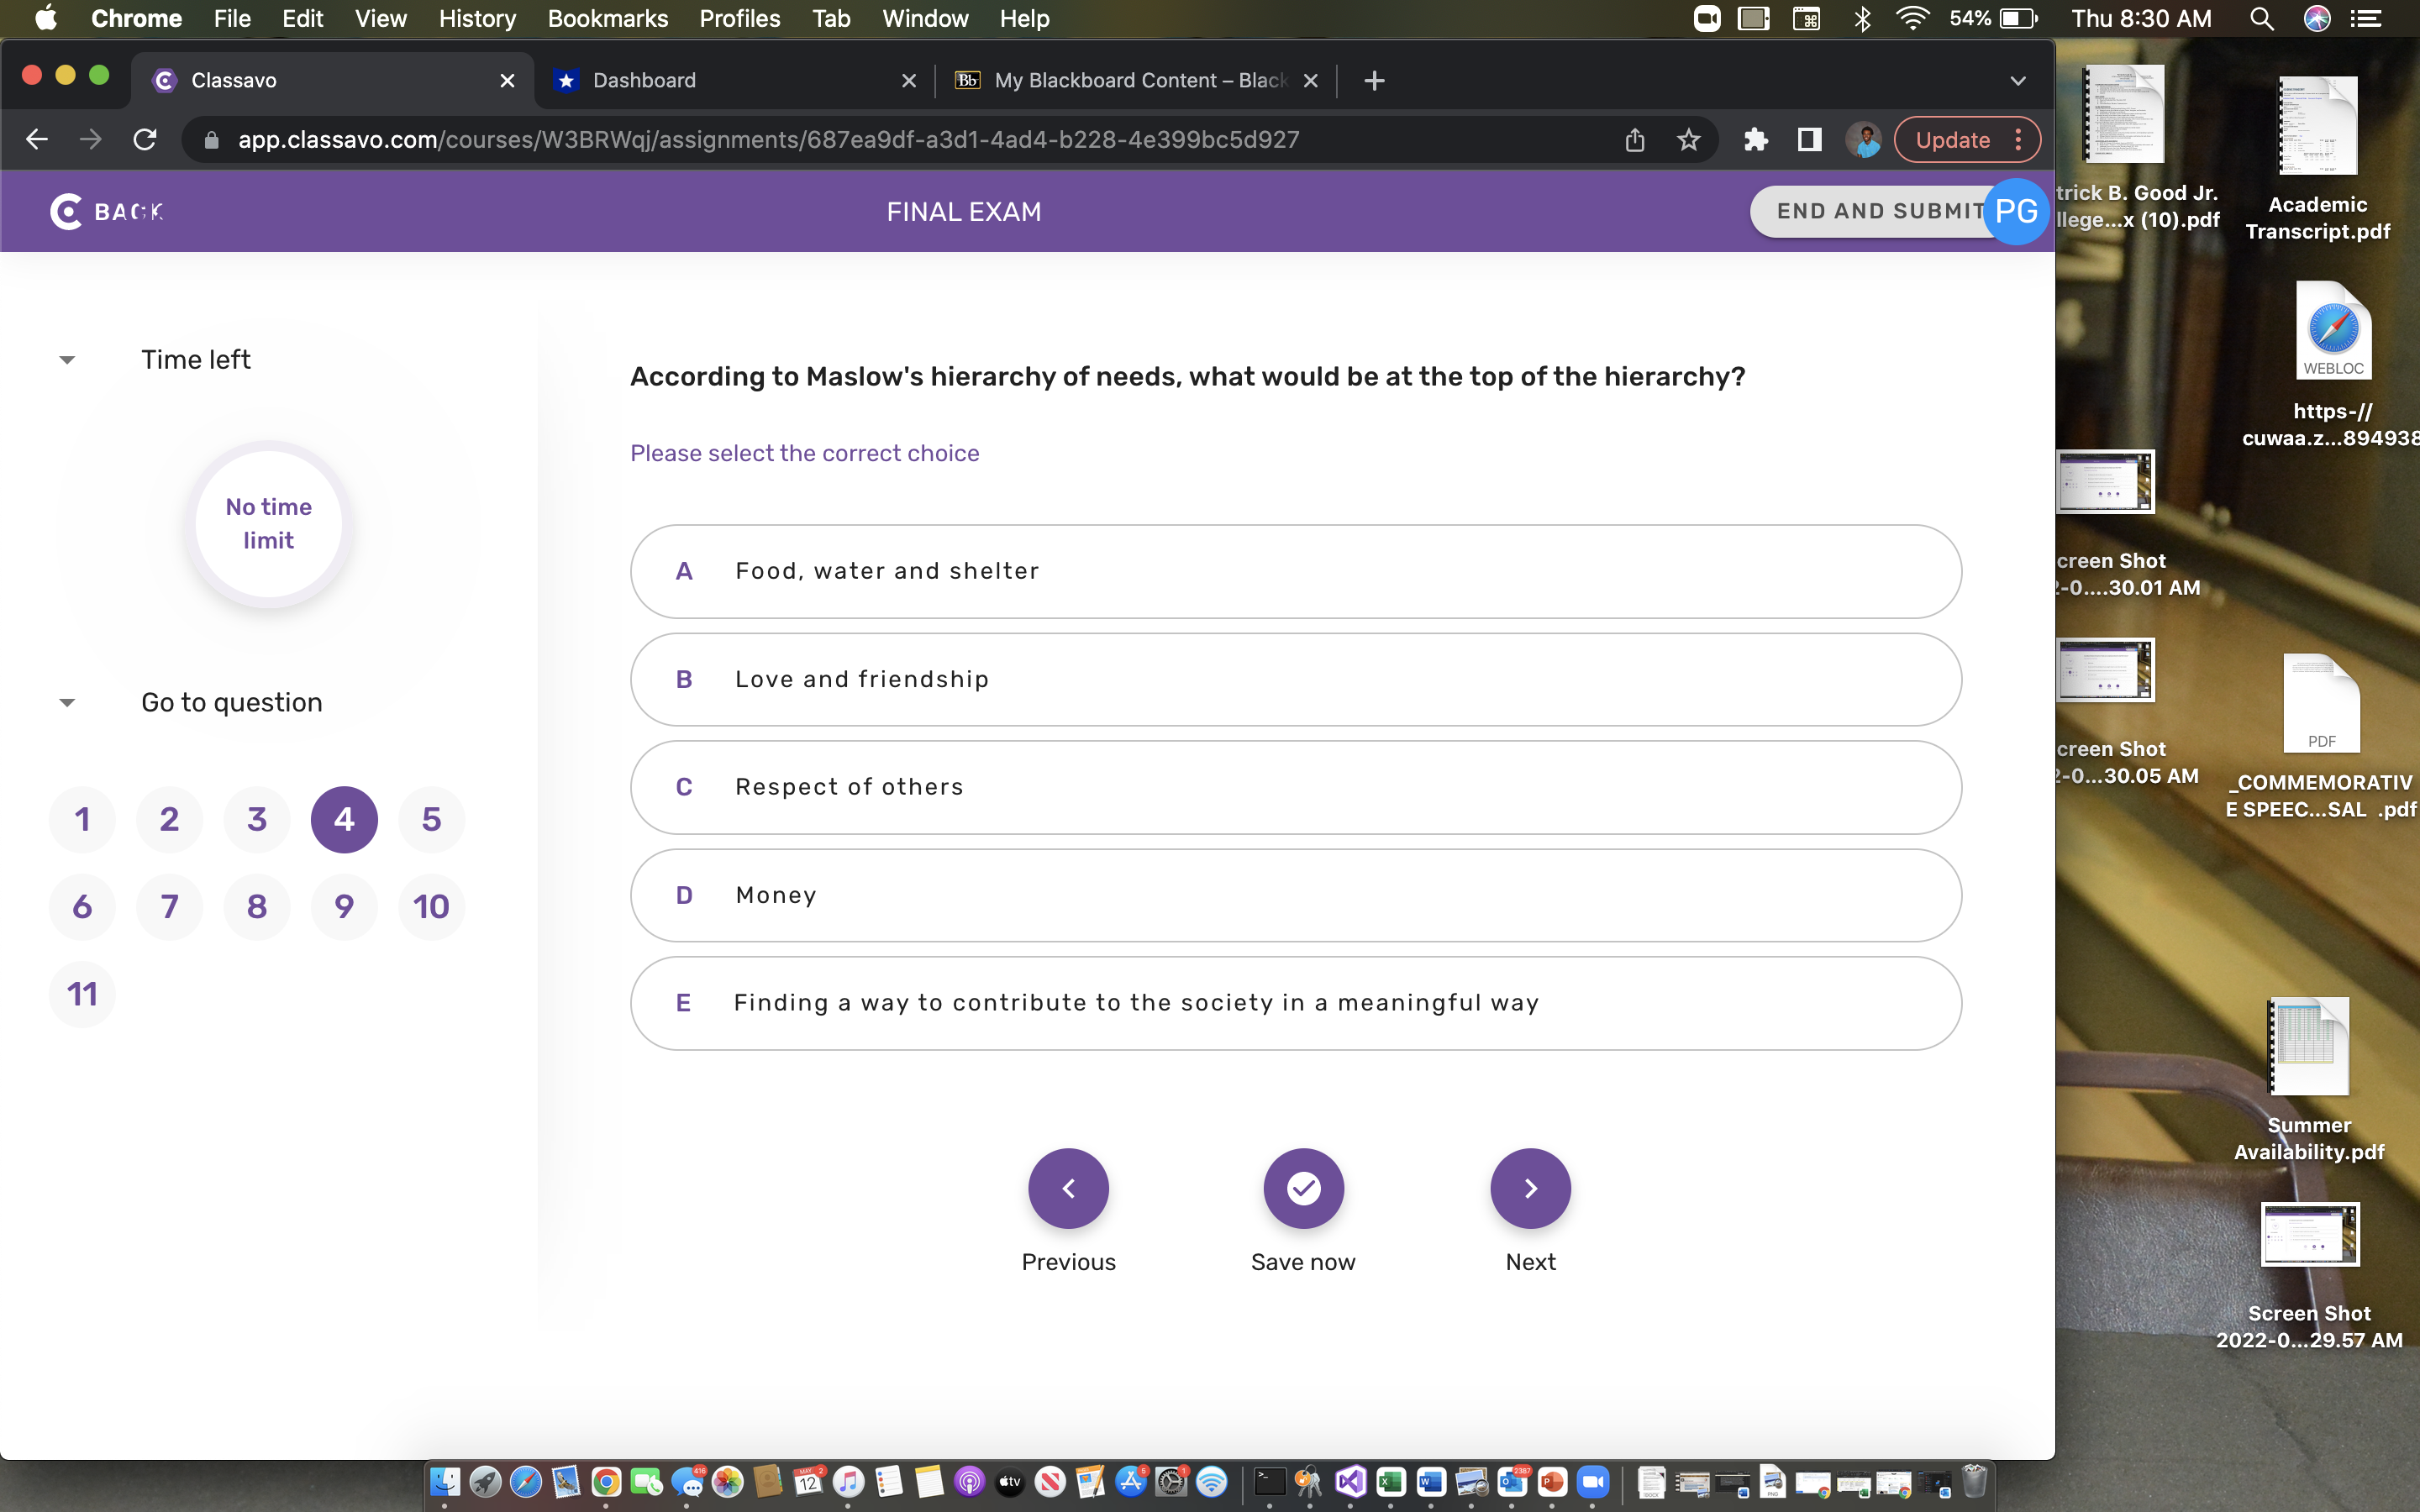Open the Chrome share icon
This screenshot has height=1512, width=2420.
(x=1634, y=140)
